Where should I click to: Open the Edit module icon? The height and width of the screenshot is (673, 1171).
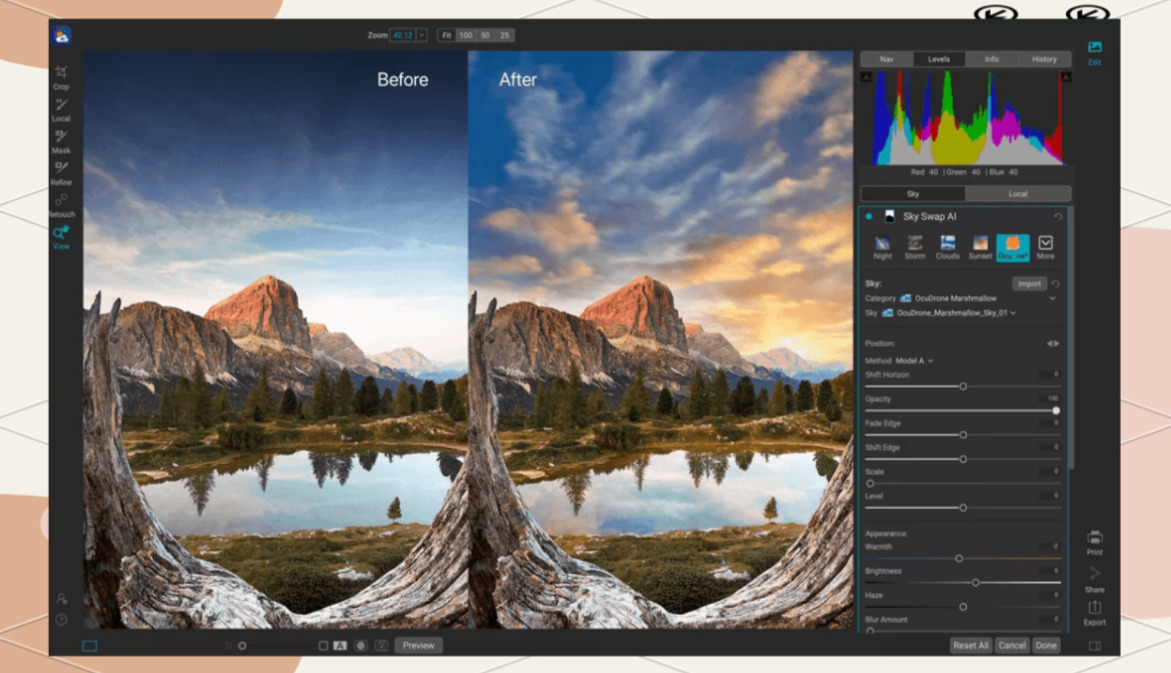tap(1095, 53)
